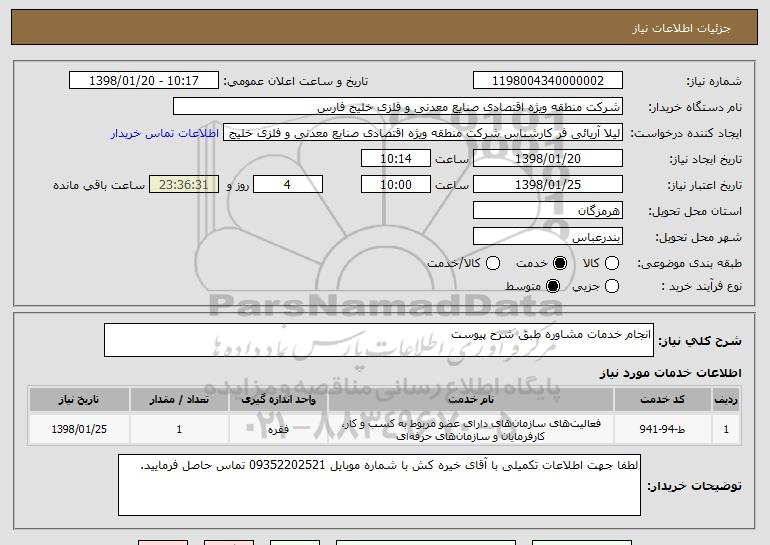770x545 pixels.
Task: Click the کد خدمت column header
Action: [x=662, y=400]
